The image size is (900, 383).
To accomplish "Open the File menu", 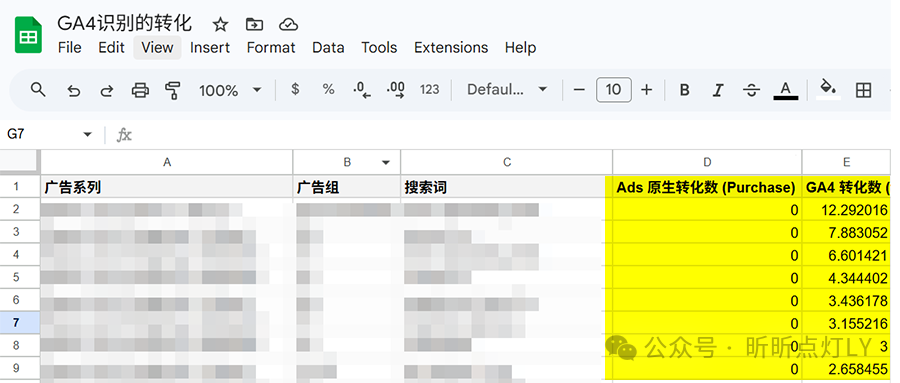I will tap(69, 47).
